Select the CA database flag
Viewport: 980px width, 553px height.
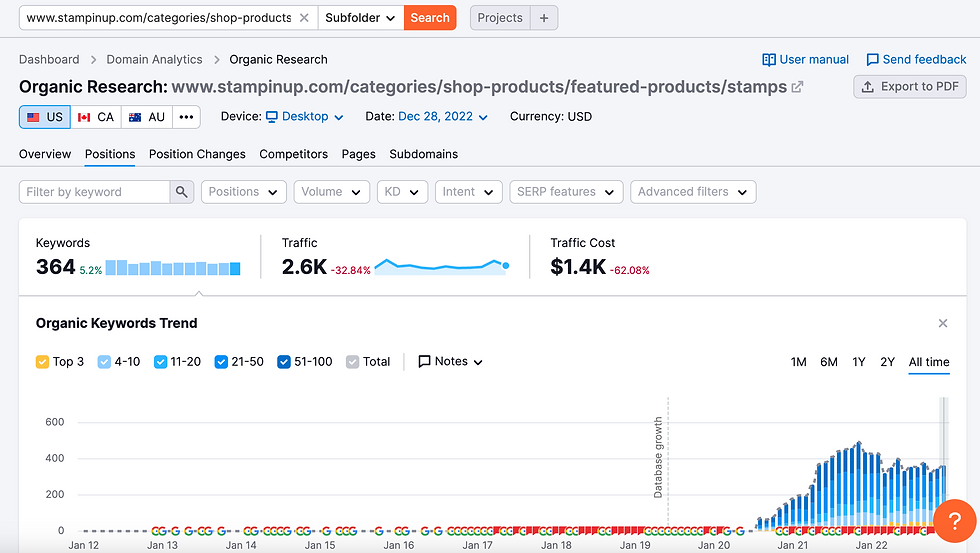pyautogui.click(x=96, y=117)
